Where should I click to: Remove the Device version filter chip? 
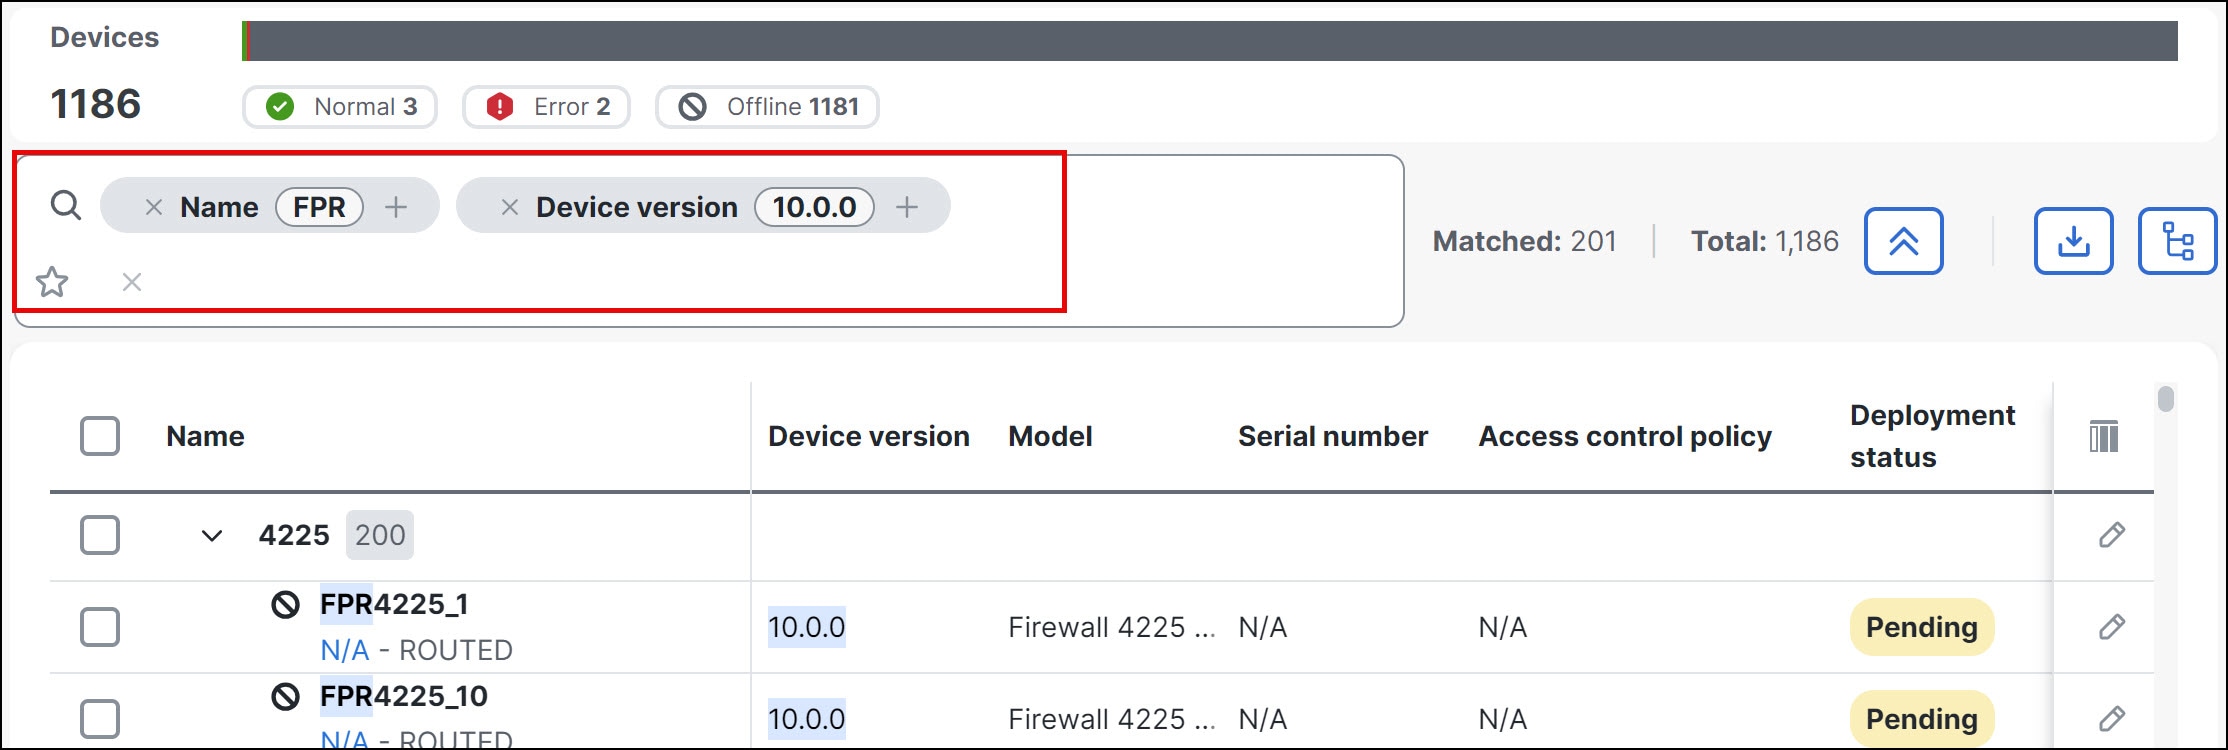[x=510, y=207]
